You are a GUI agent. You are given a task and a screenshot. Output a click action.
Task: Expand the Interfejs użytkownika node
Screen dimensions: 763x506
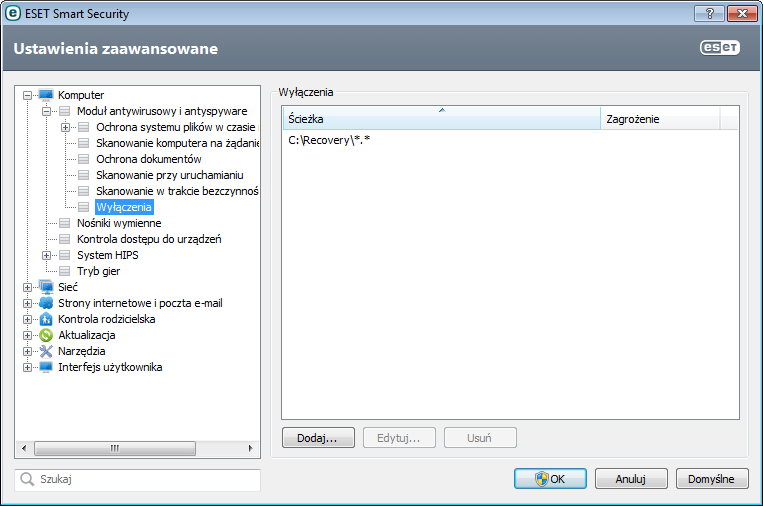[27, 367]
